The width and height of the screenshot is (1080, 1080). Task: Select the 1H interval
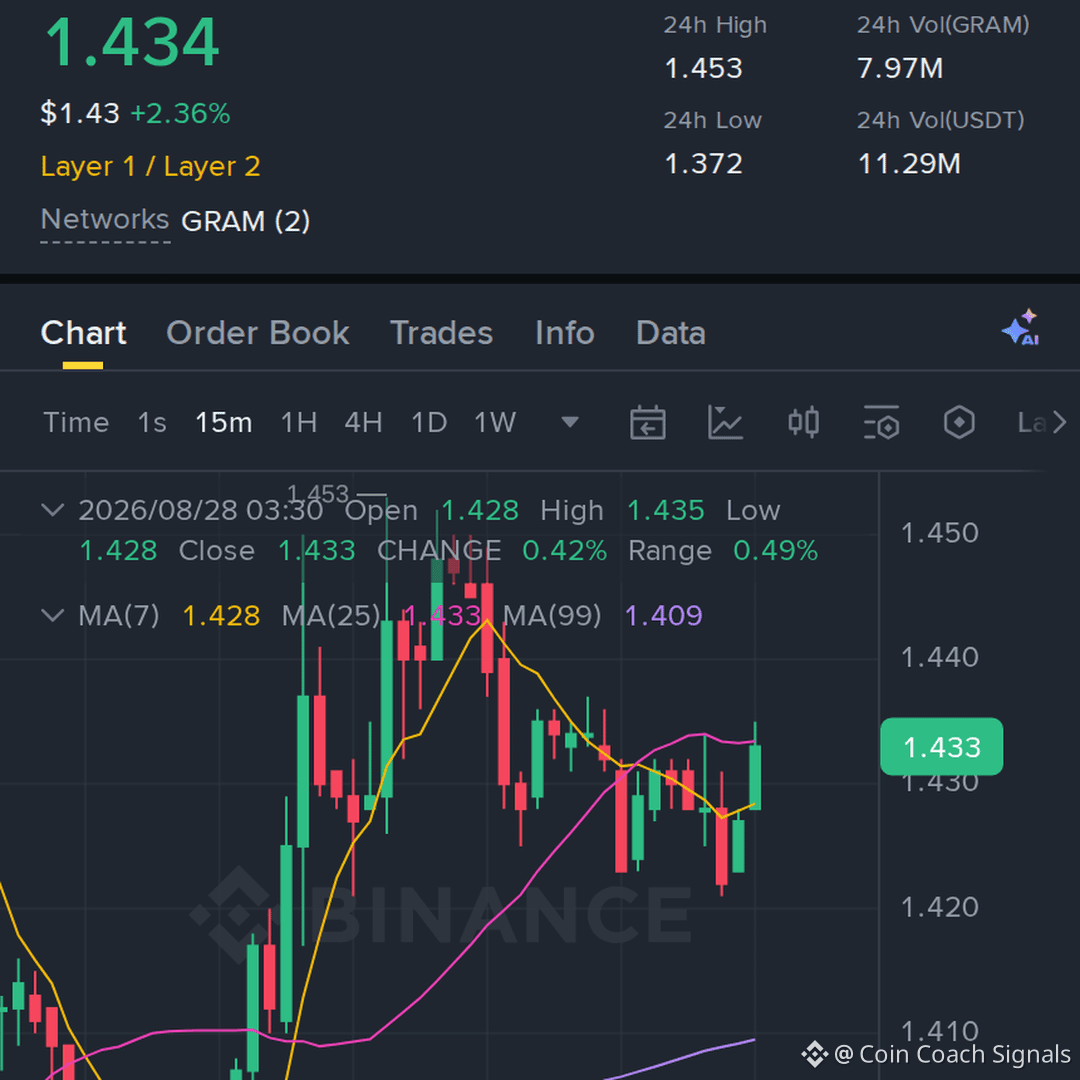pyautogui.click(x=299, y=422)
